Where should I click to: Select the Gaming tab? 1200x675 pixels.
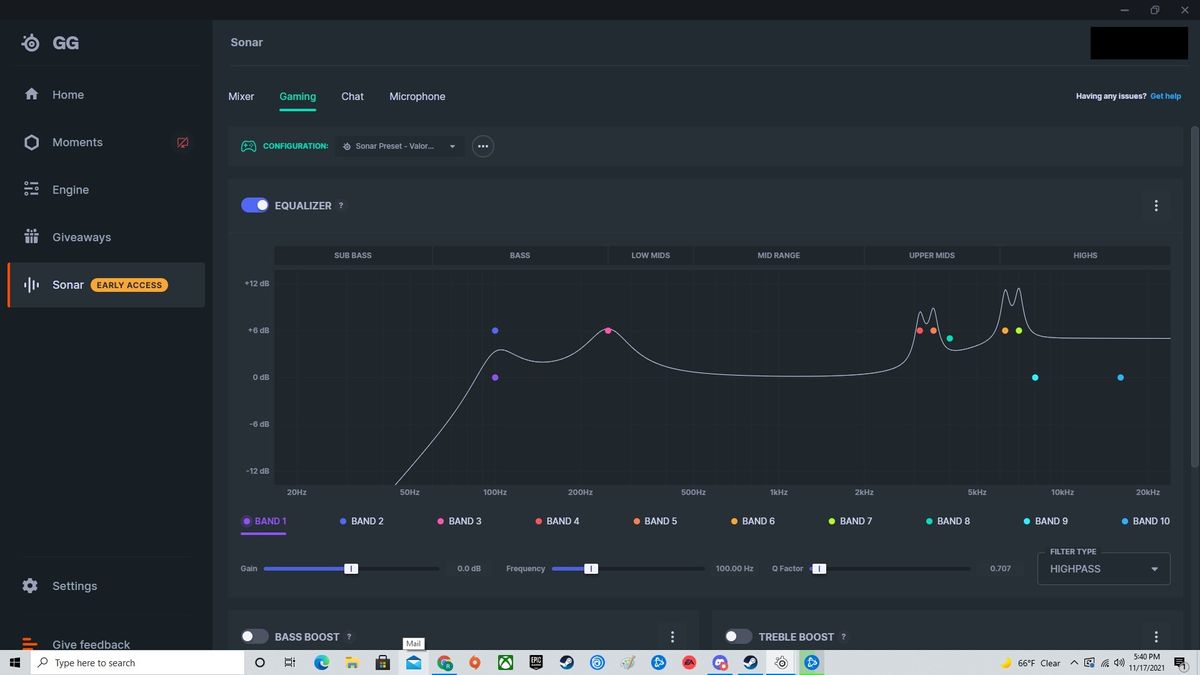[298, 97]
